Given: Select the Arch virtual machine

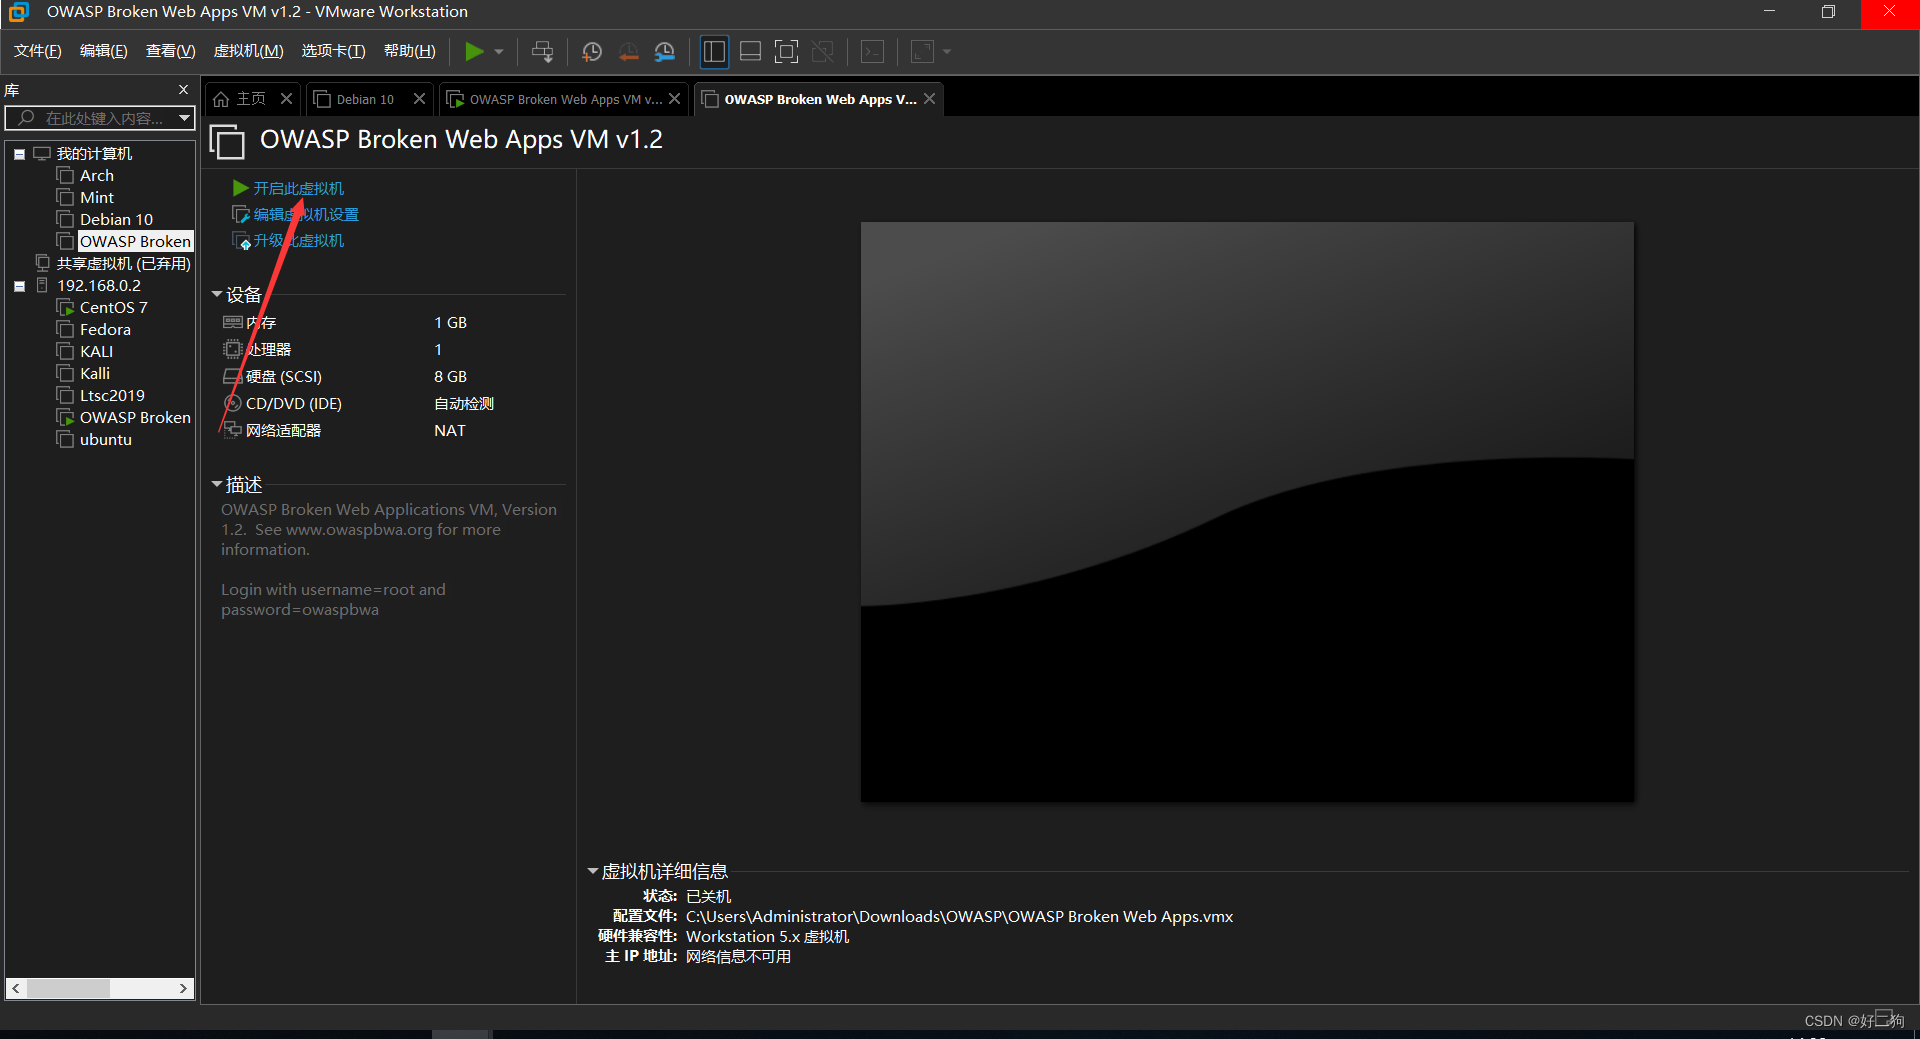Looking at the screenshot, I should (97, 176).
